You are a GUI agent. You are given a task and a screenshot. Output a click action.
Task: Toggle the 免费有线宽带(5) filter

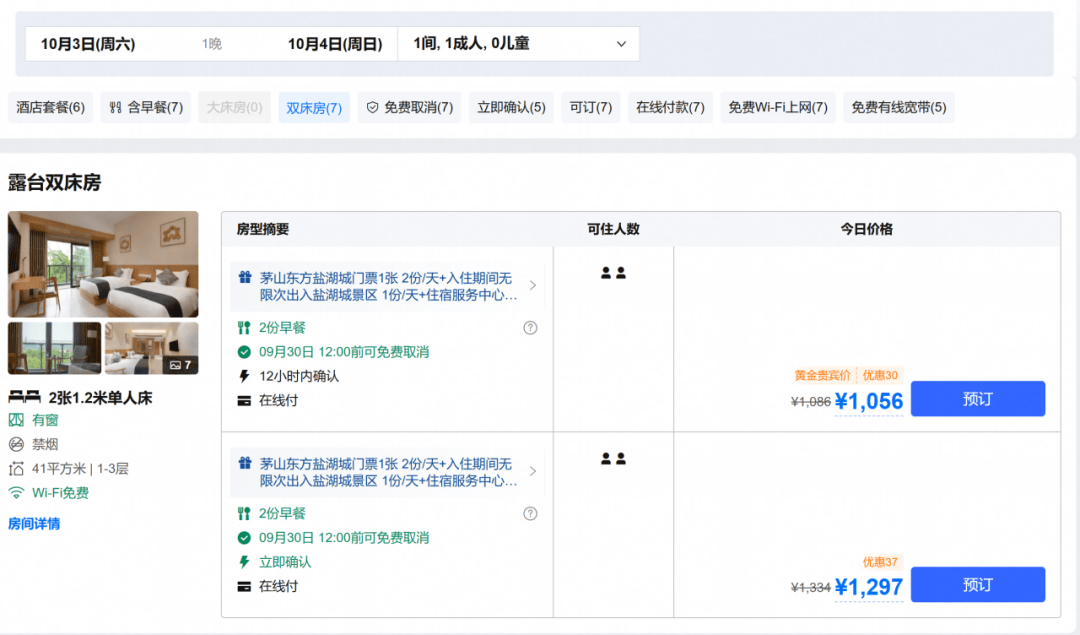pos(899,107)
